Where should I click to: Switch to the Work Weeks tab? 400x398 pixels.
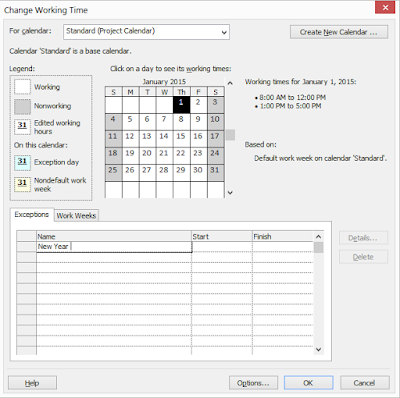point(76,216)
